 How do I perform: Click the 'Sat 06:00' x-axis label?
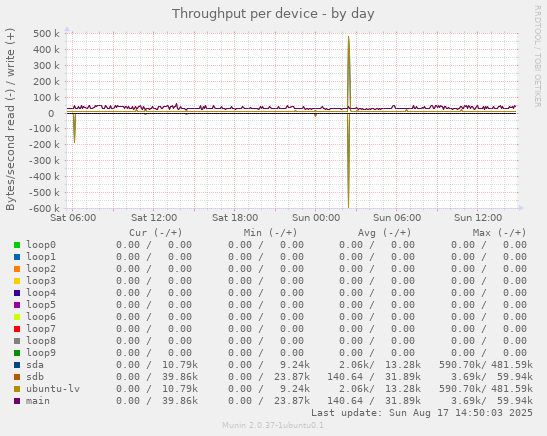point(73,218)
